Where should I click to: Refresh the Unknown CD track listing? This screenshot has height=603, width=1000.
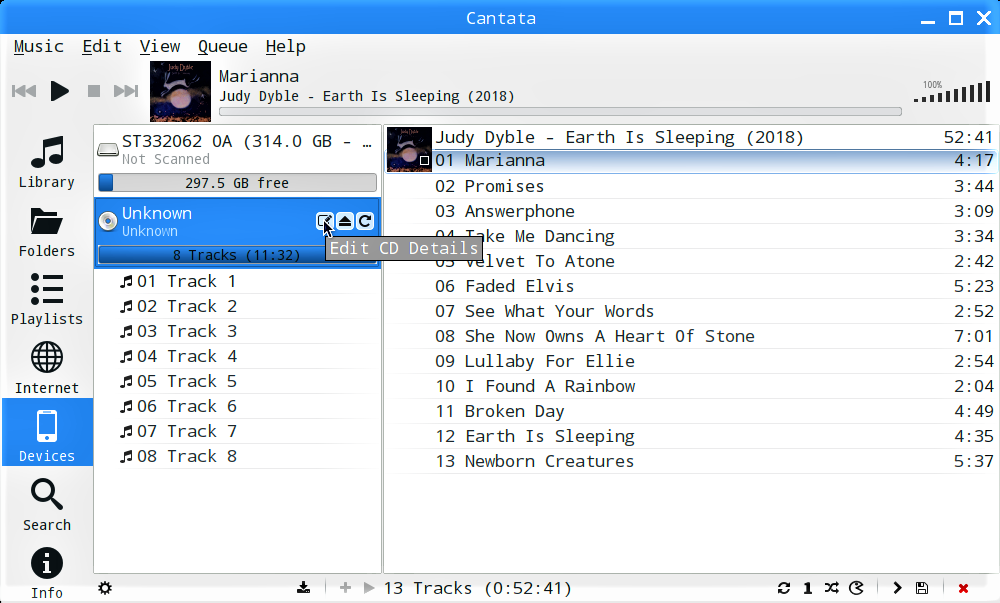tap(365, 221)
